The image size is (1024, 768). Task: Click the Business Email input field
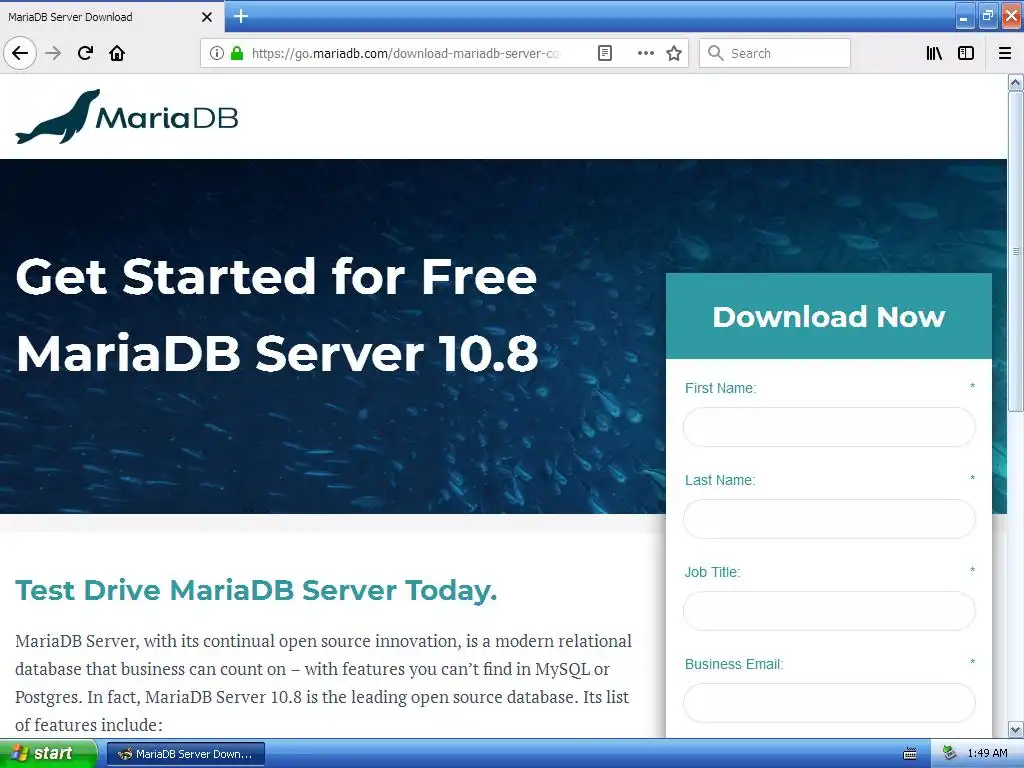click(x=829, y=703)
